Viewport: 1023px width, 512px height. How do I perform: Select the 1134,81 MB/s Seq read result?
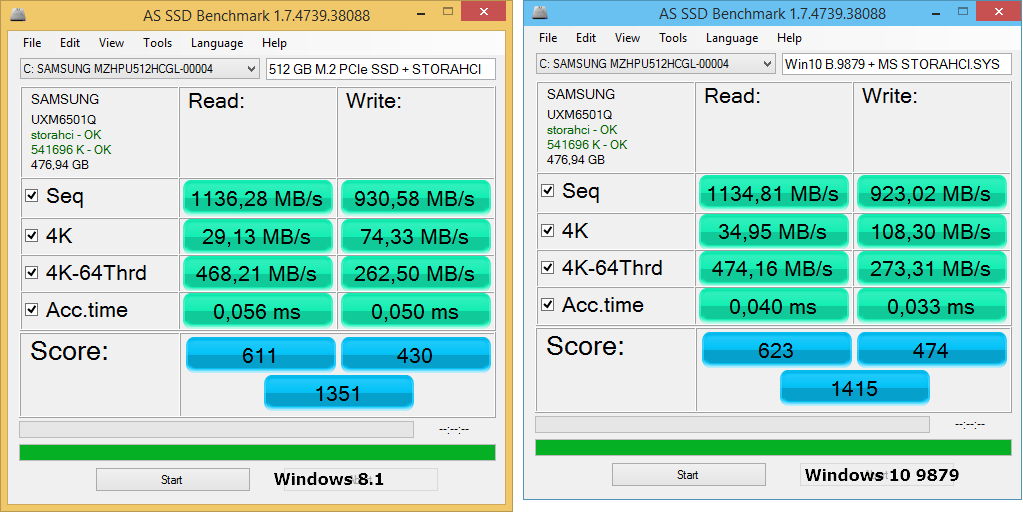click(x=774, y=192)
